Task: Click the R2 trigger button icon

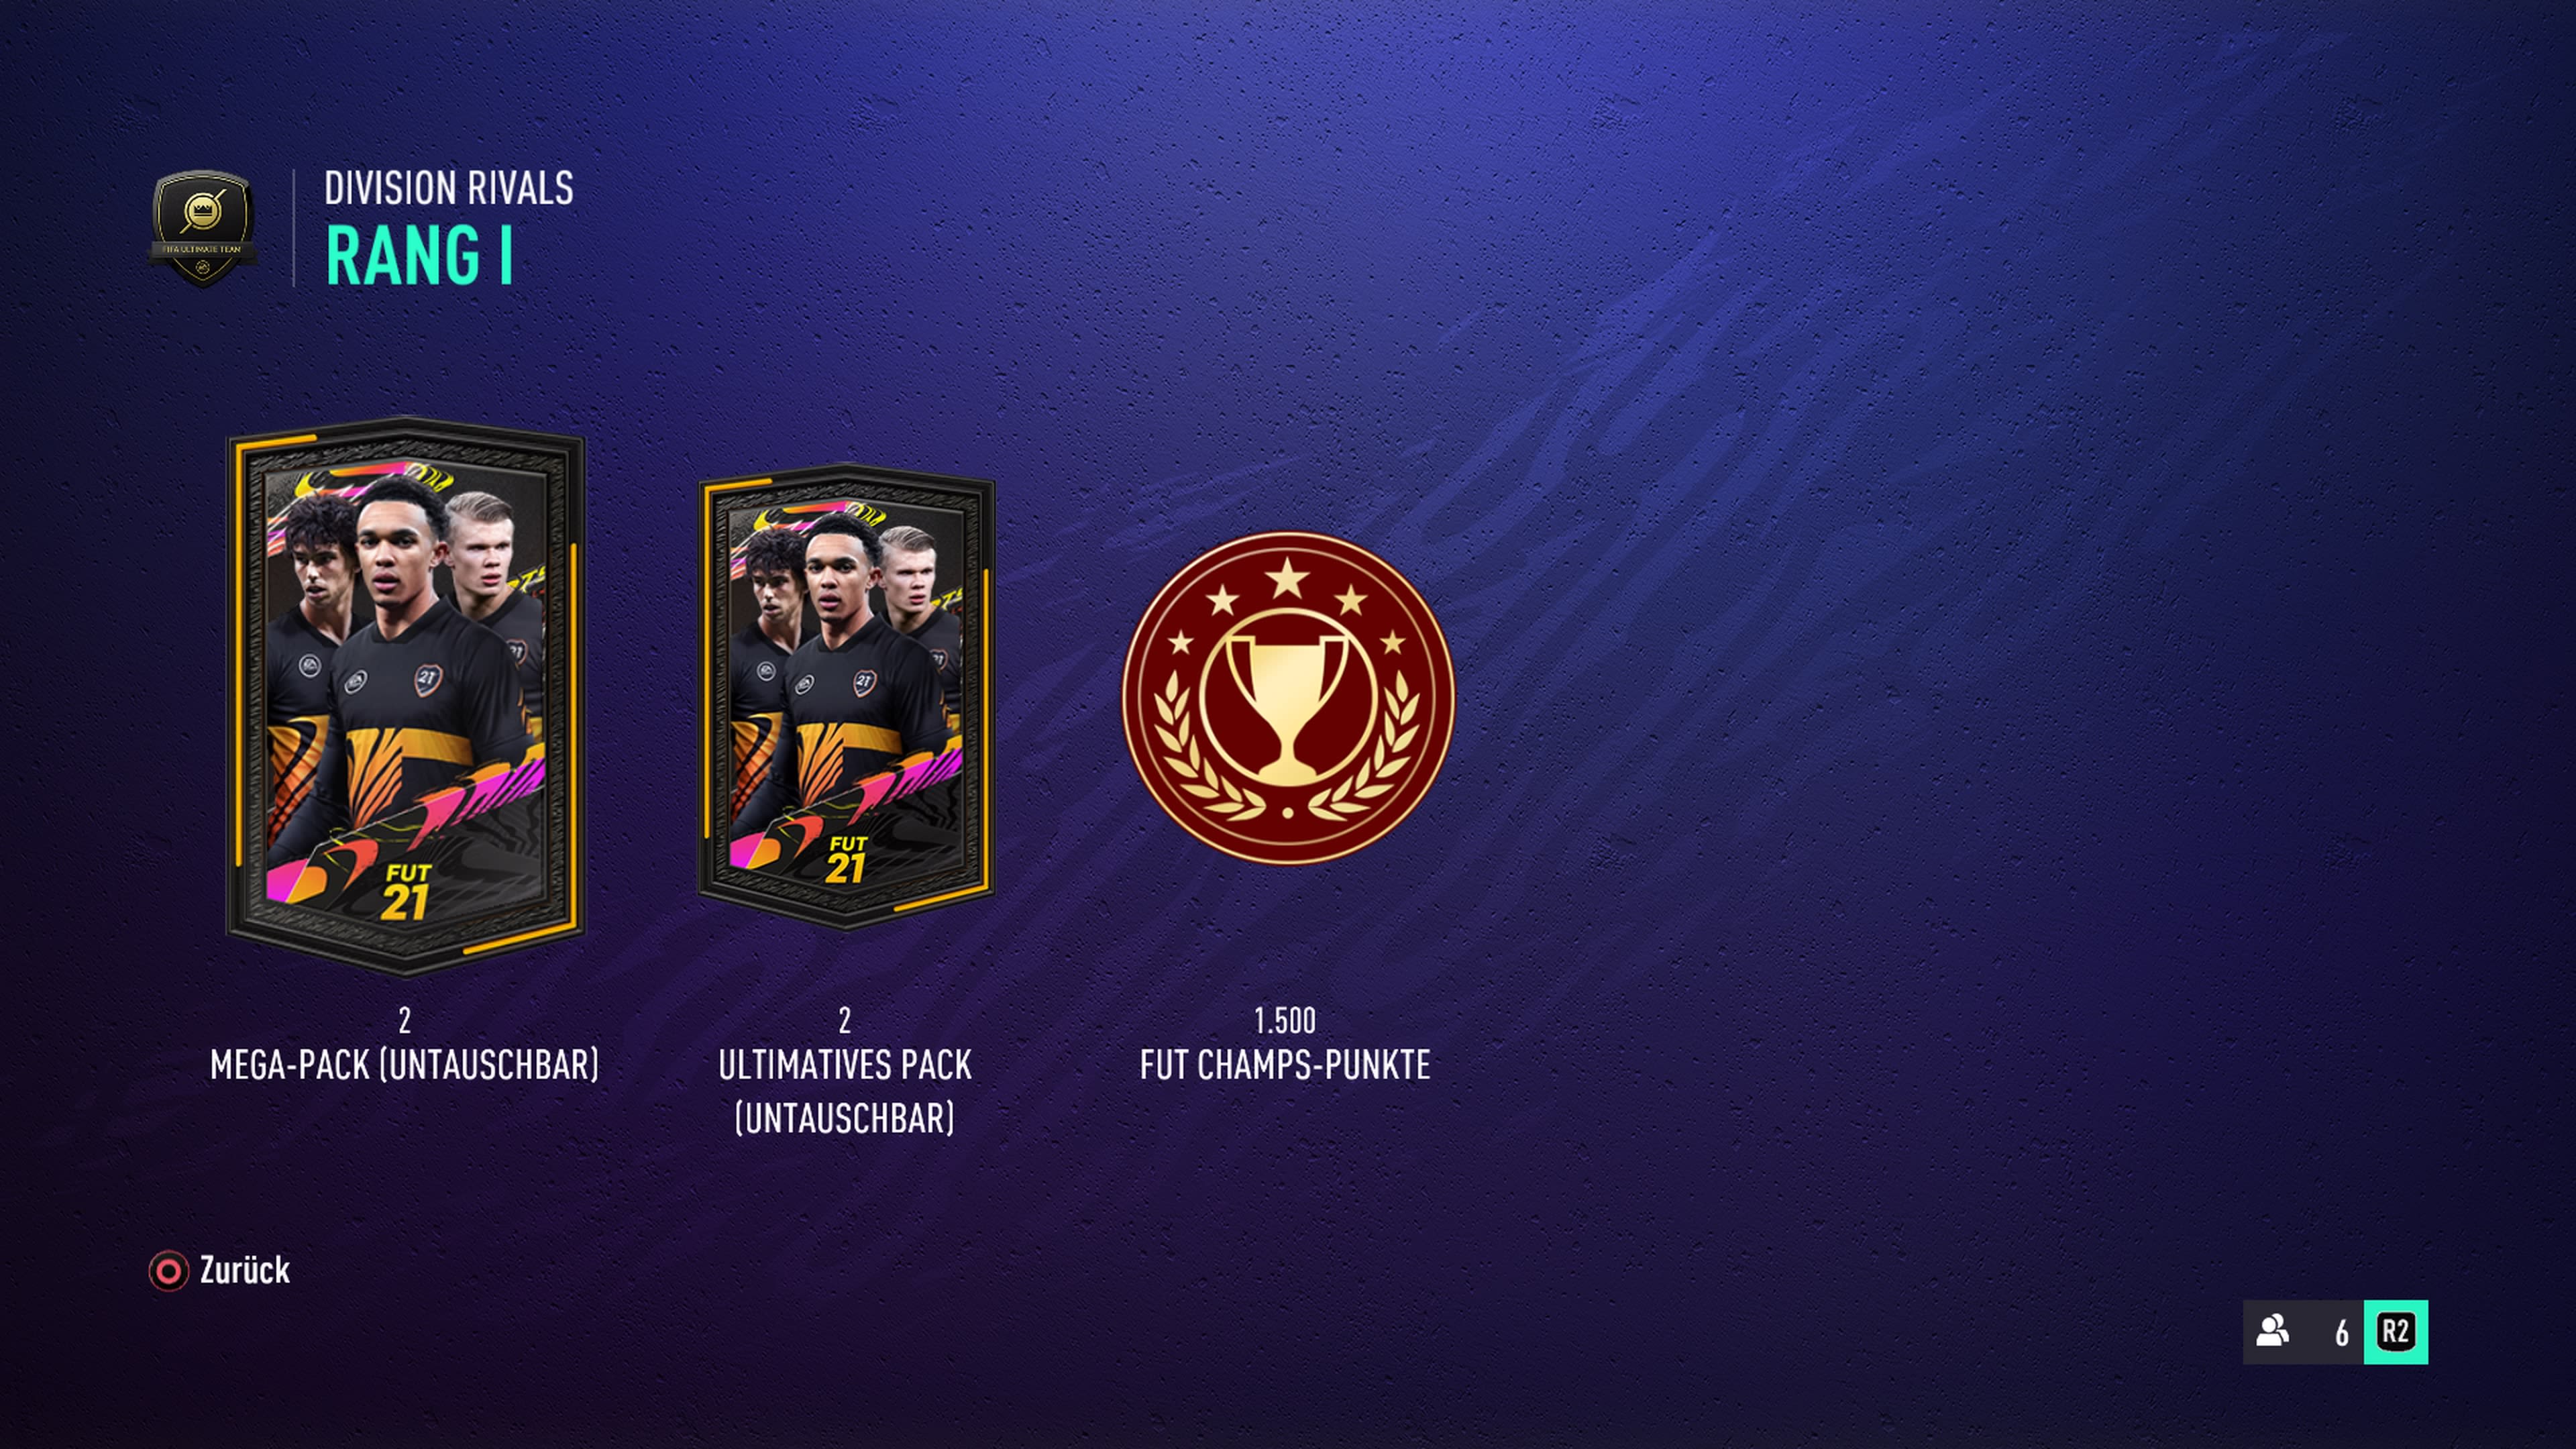Action: tap(2395, 1332)
